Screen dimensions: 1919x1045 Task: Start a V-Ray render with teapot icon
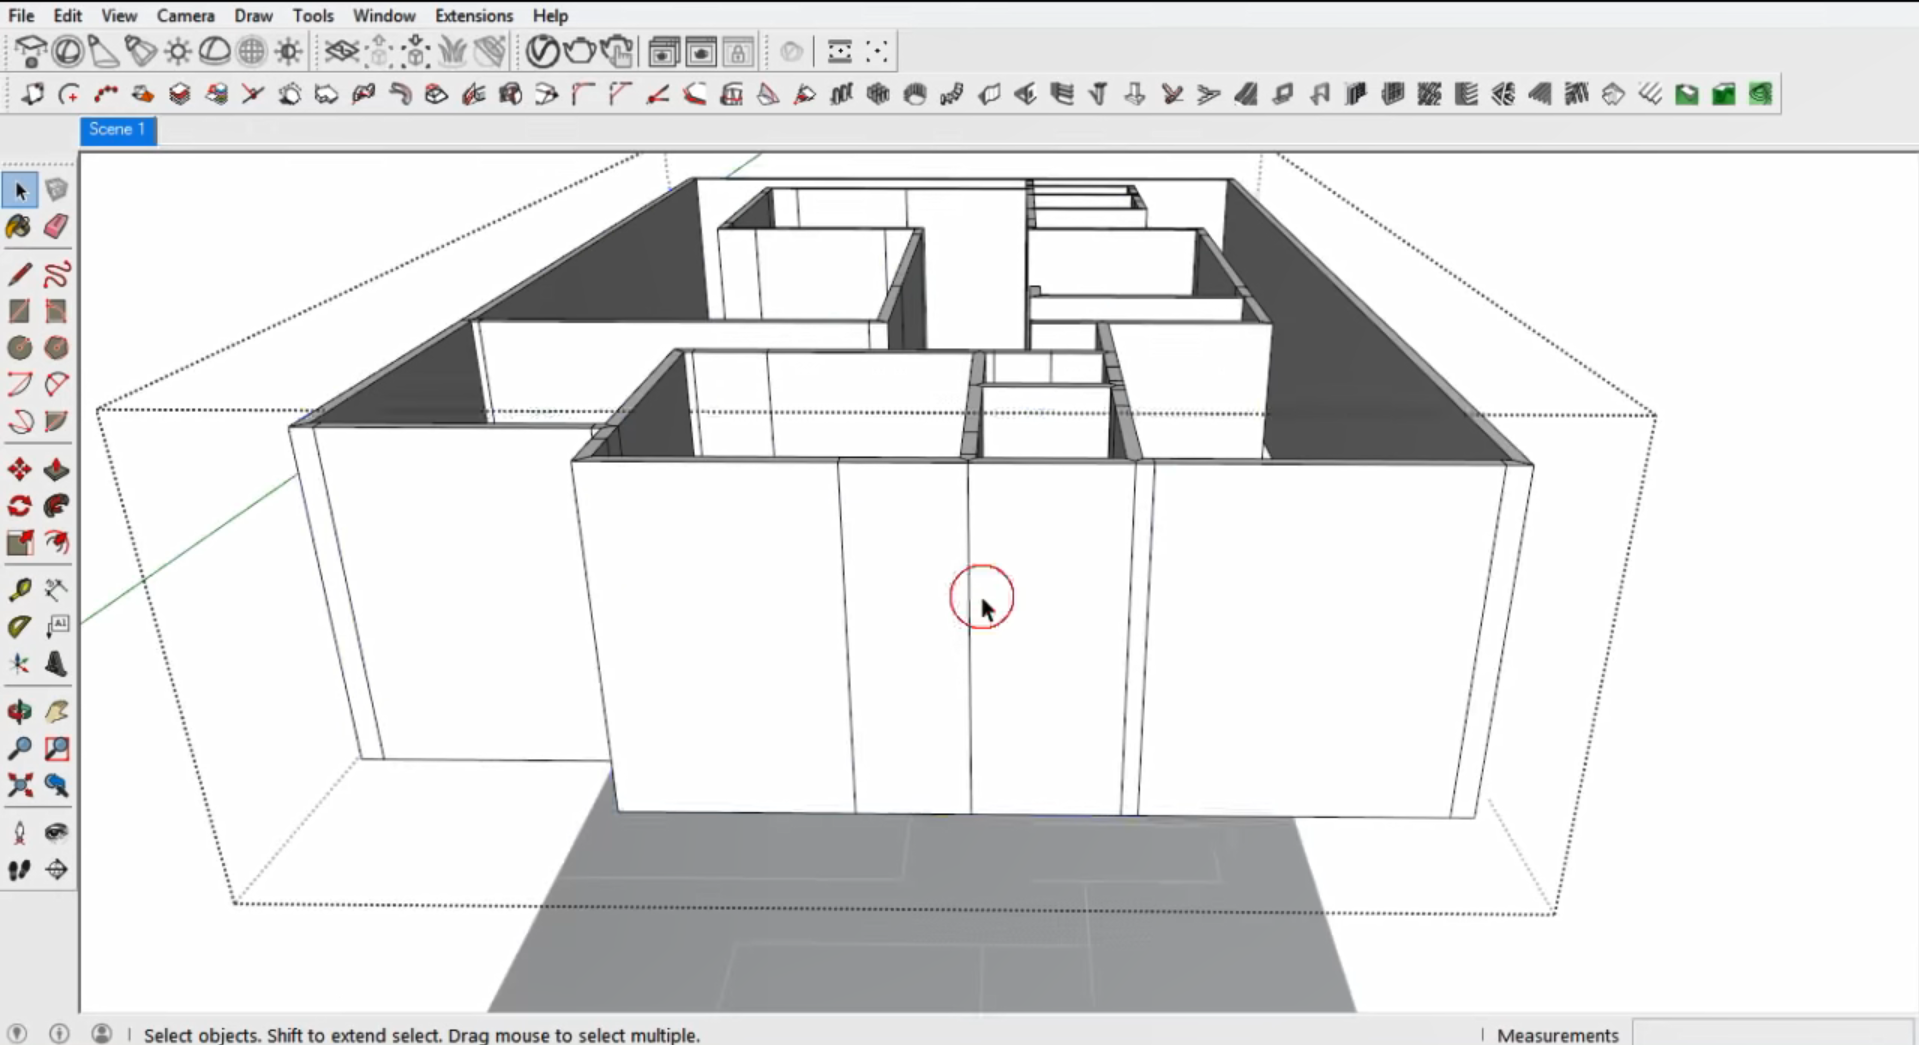coord(580,51)
